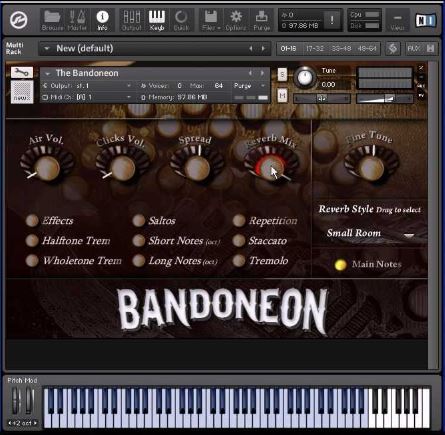Open the New (default) multi dropdown arrow

pyautogui.click(x=47, y=49)
